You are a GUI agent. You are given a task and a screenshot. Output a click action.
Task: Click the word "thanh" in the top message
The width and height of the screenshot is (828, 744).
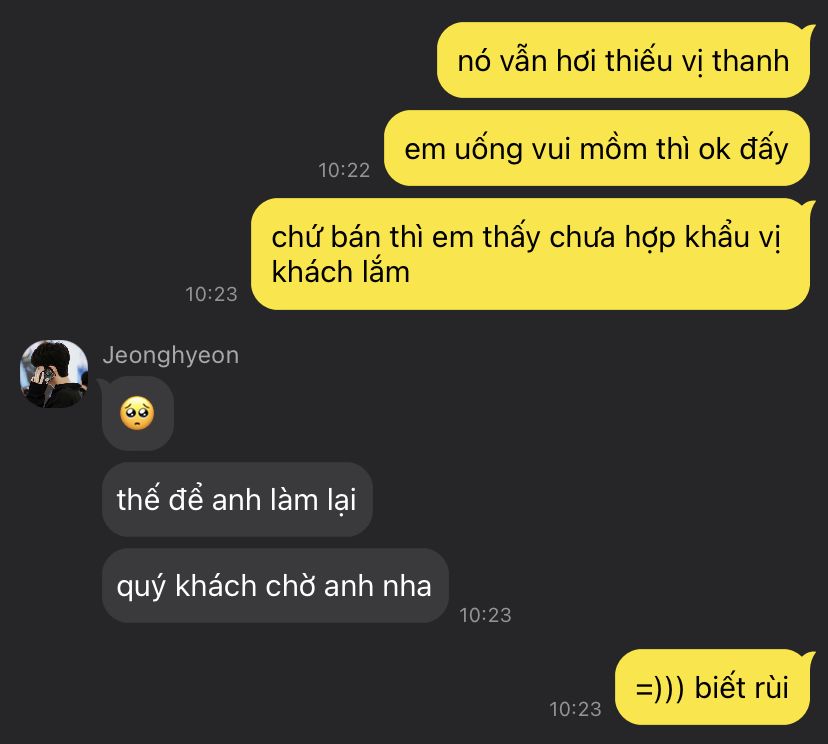(x=750, y=61)
